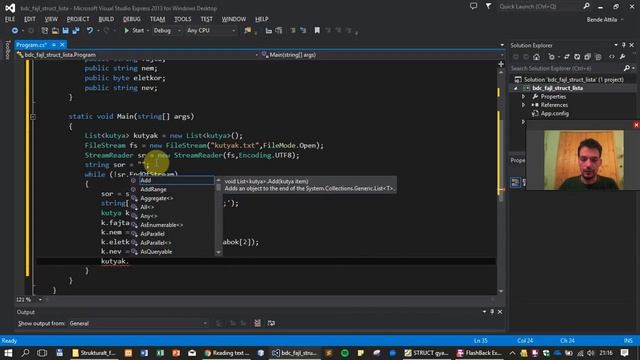Open the bdc_fajl_struct_lista.Program class dropdown

[x=138, y=55]
